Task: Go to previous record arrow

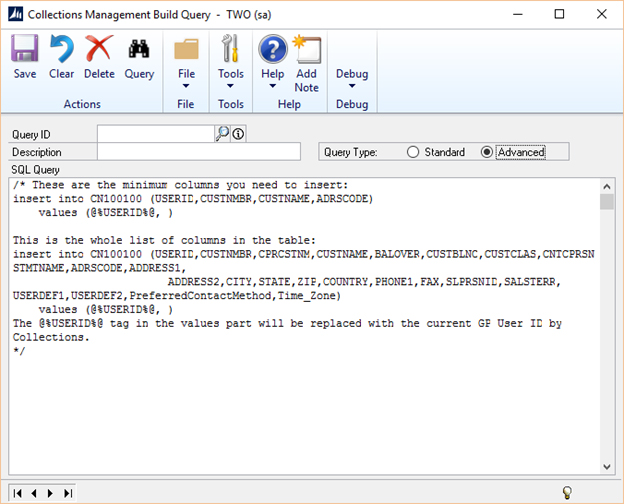Action: tap(34, 493)
